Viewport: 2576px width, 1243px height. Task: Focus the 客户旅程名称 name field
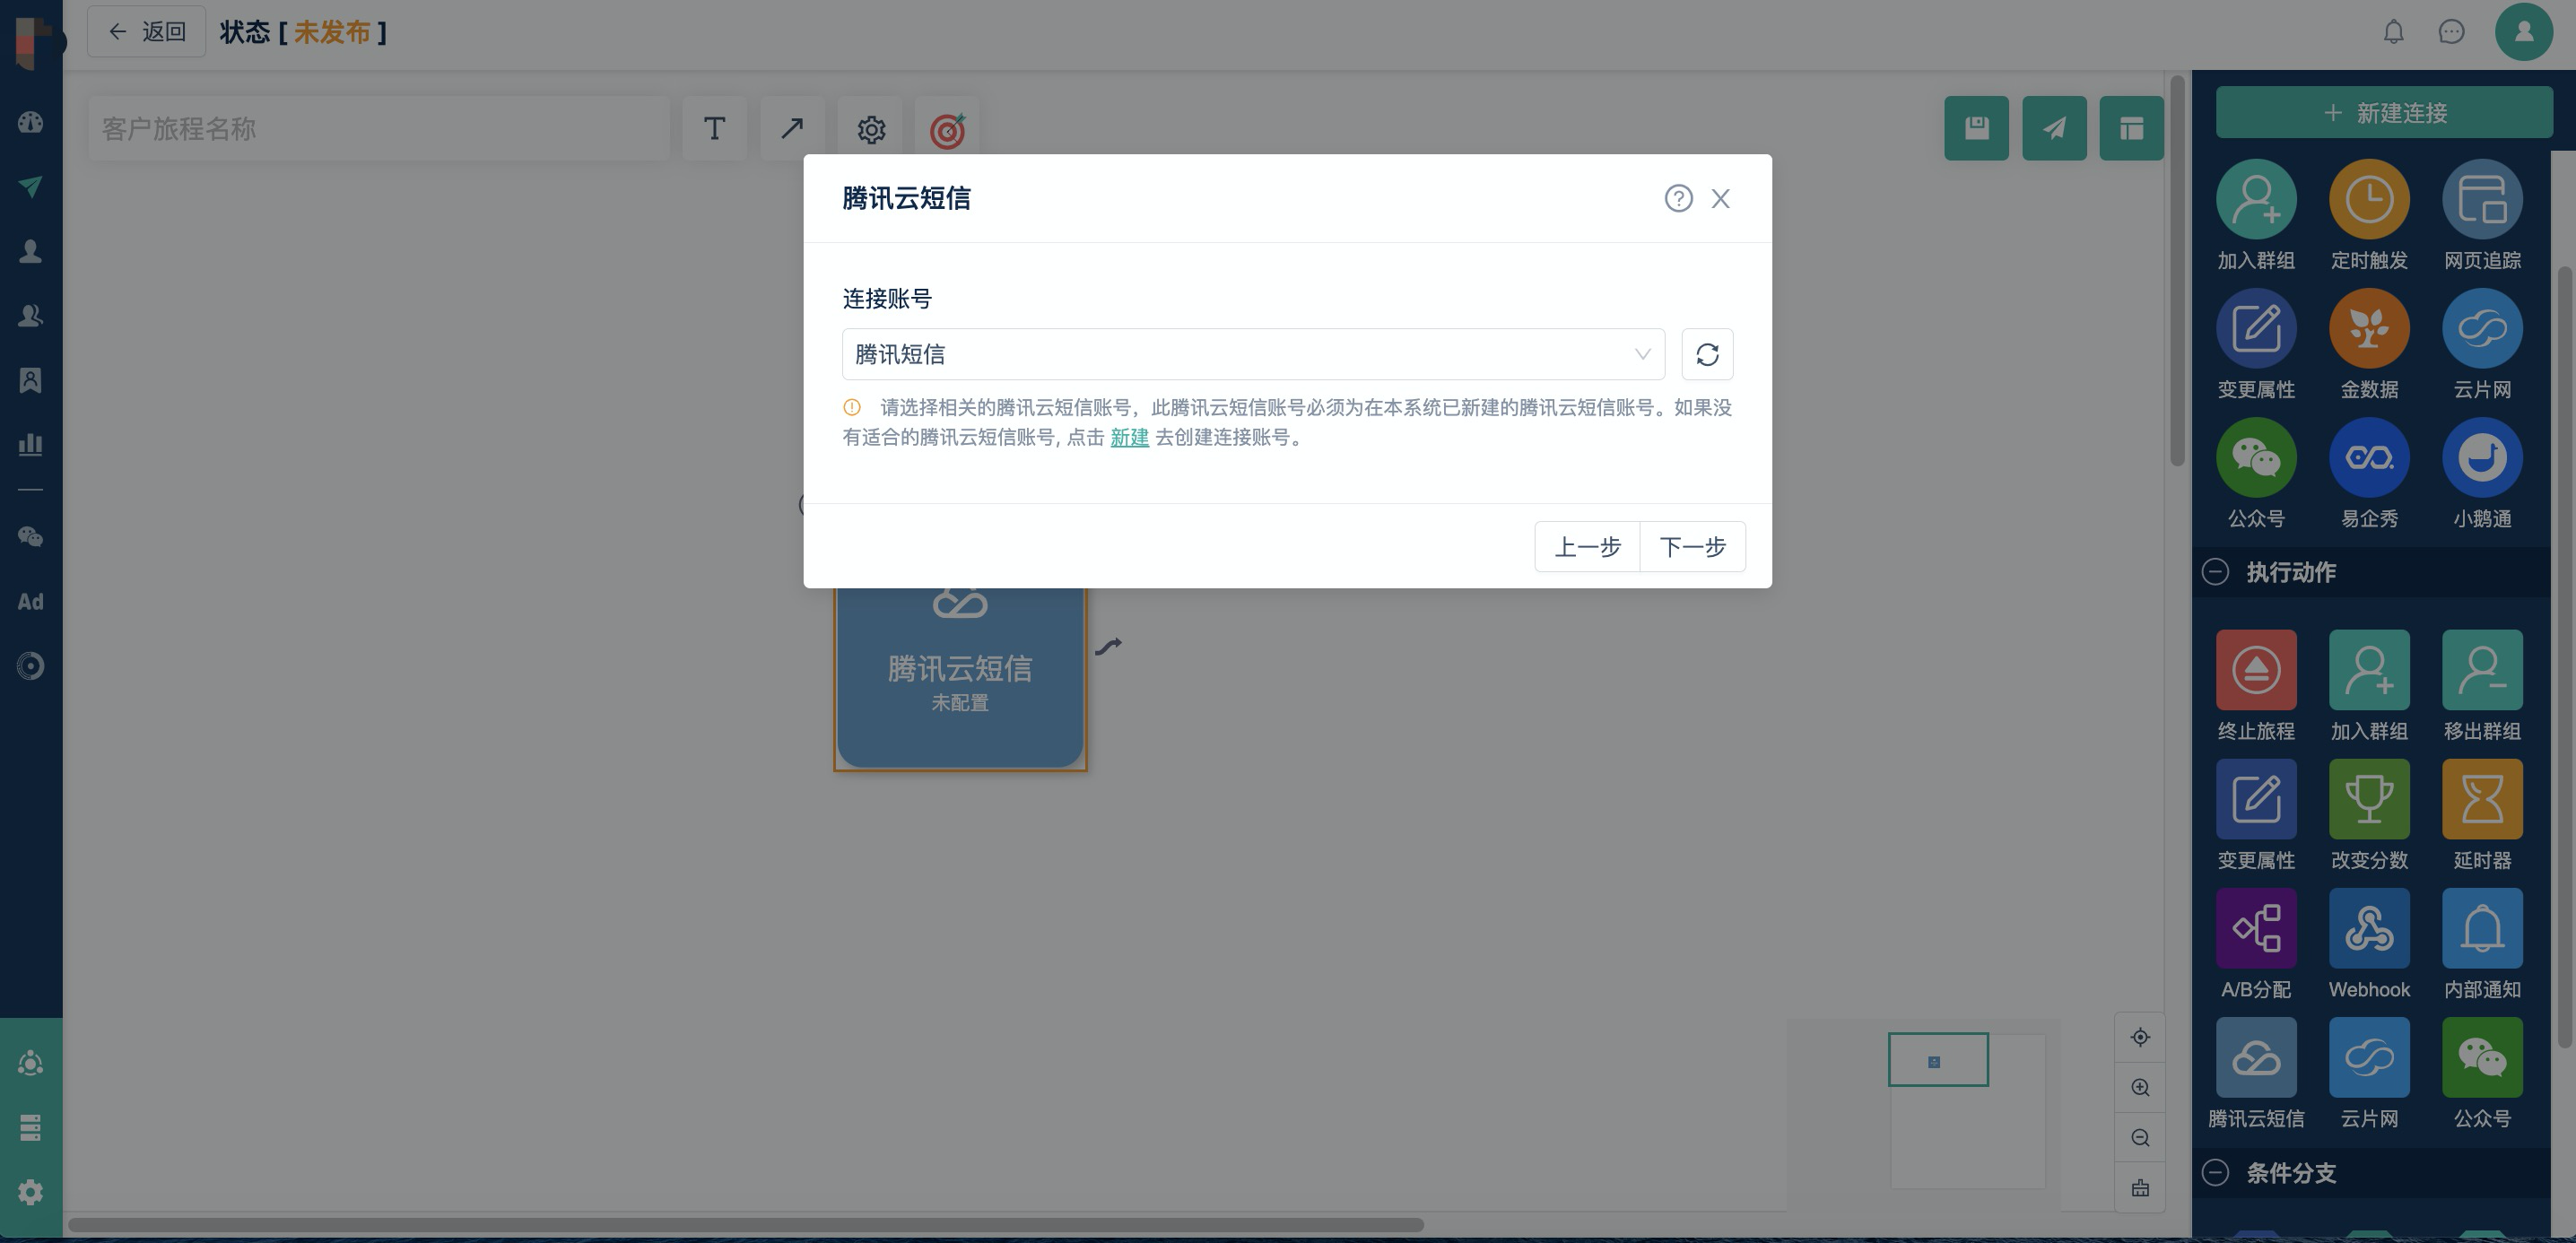point(379,129)
